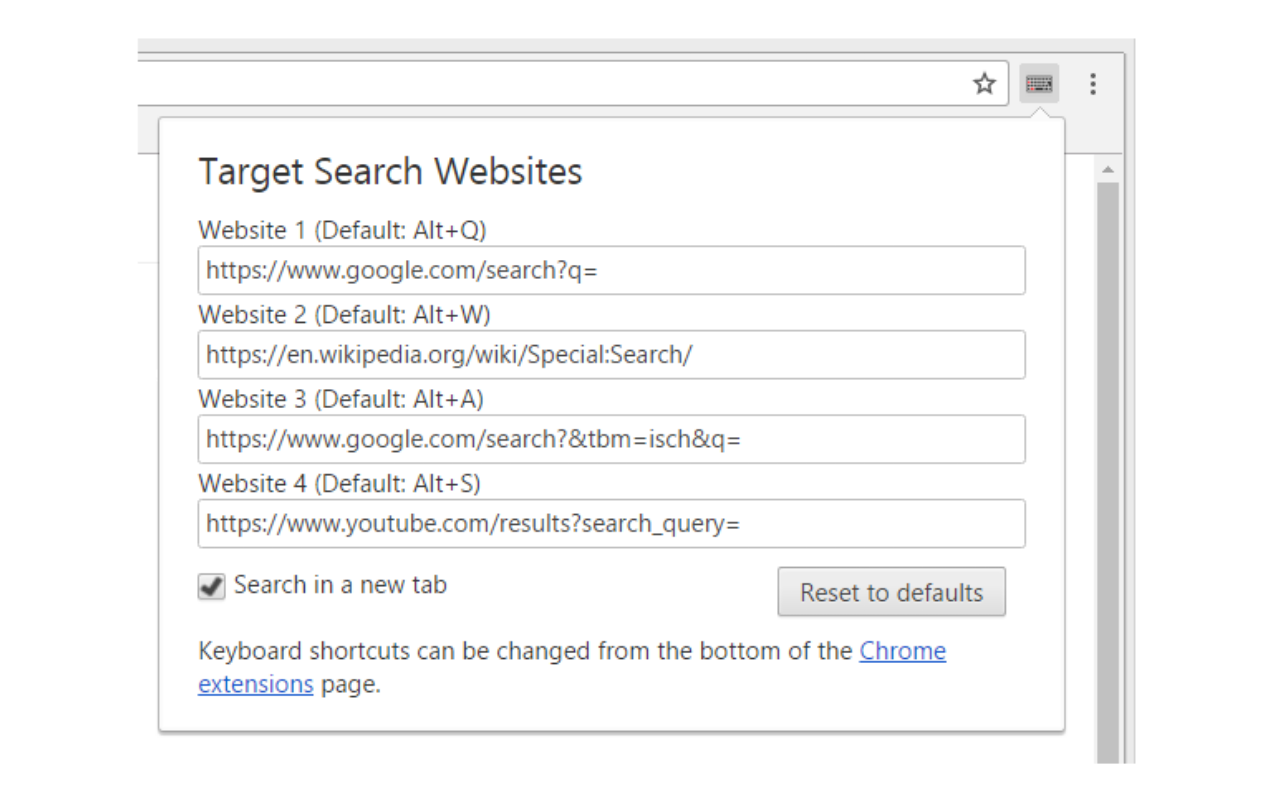
Task: Select the YouTube search query field
Action: [x=612, y=523]
